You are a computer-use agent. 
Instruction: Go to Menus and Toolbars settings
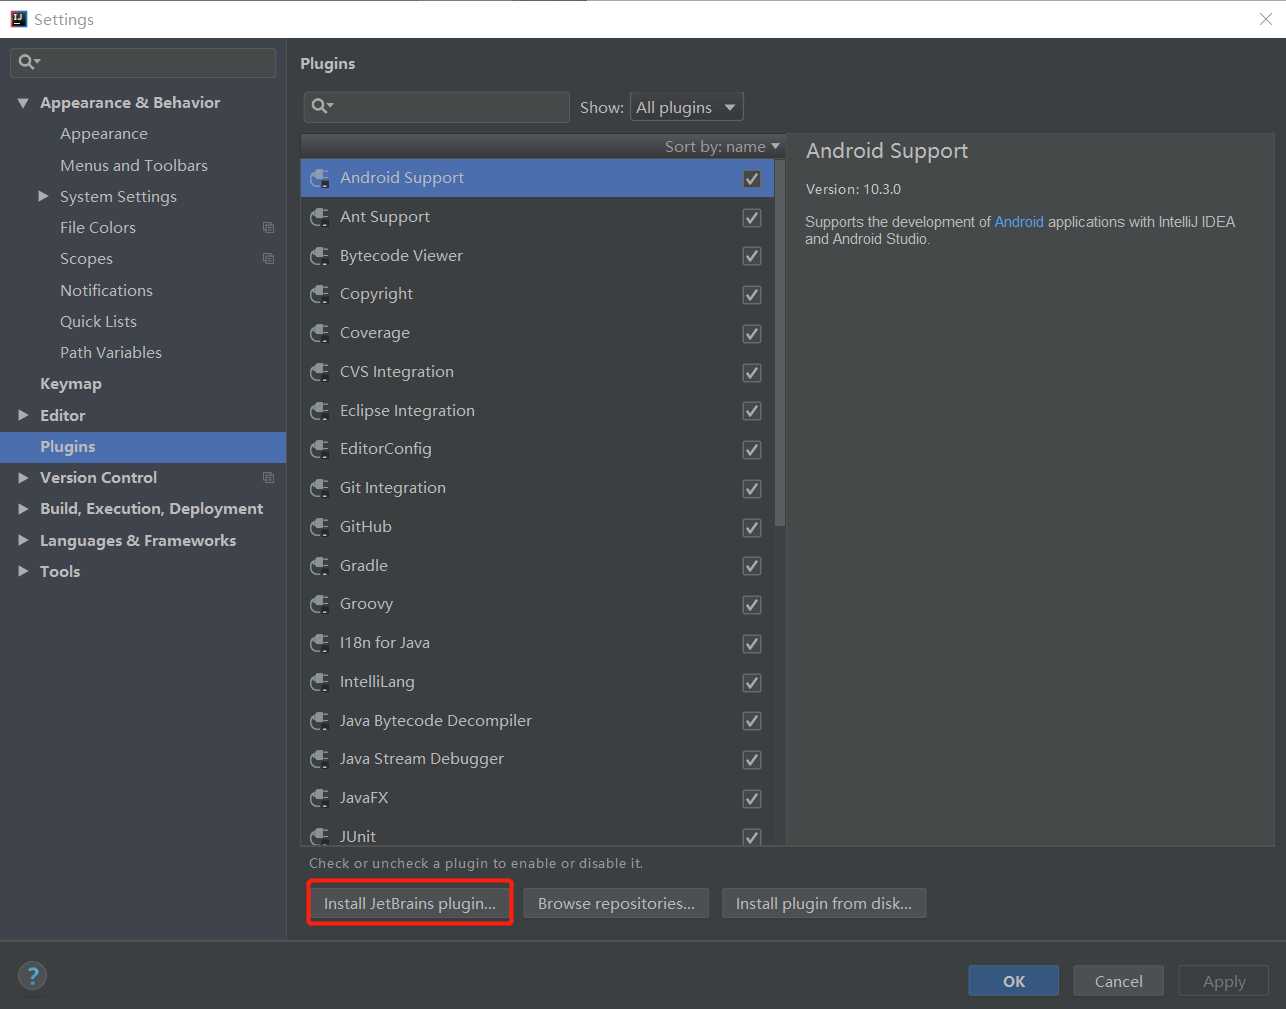click(x=134, y=165)
